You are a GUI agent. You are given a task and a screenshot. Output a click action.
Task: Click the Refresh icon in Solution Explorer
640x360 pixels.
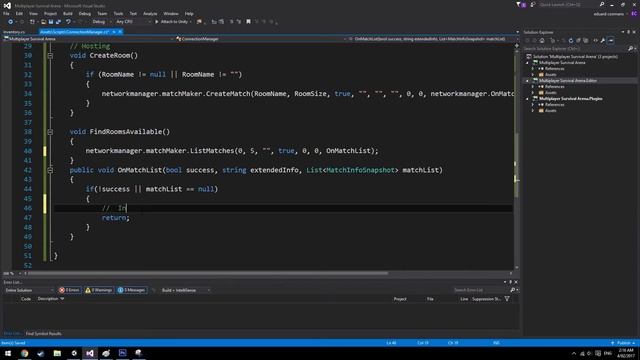coord(571,40)
